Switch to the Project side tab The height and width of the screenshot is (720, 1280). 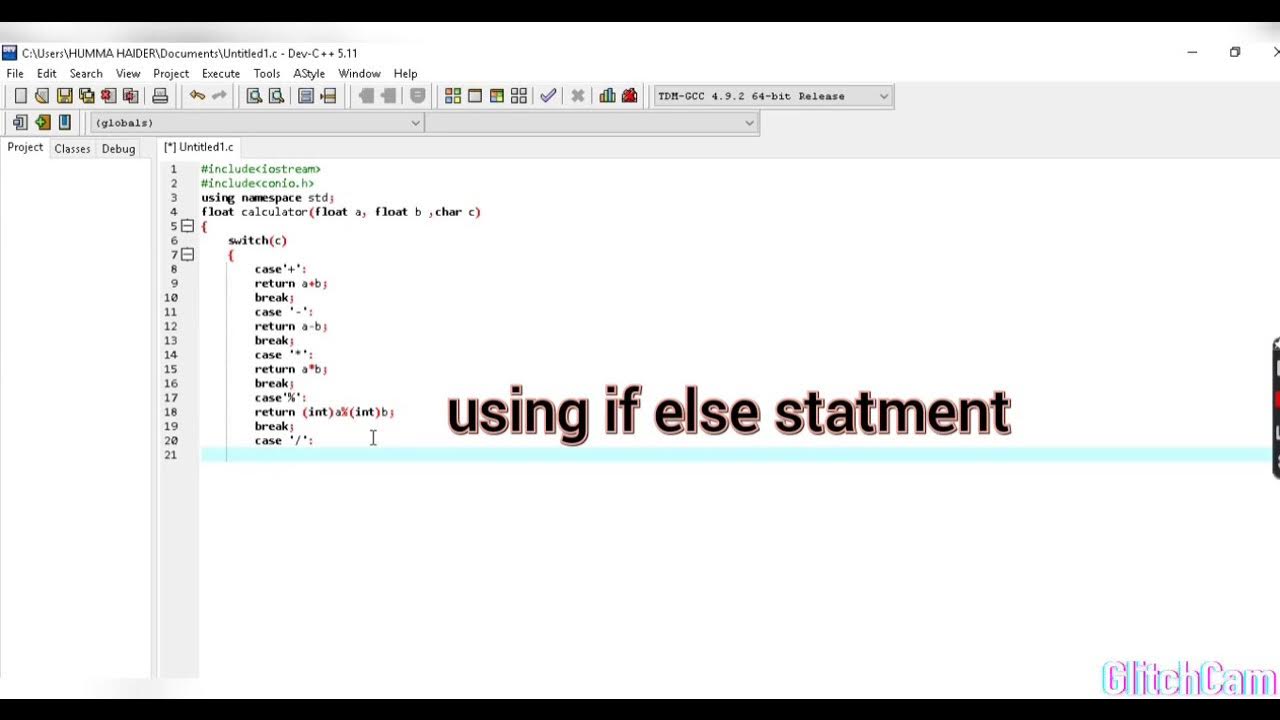coord(25,148)
